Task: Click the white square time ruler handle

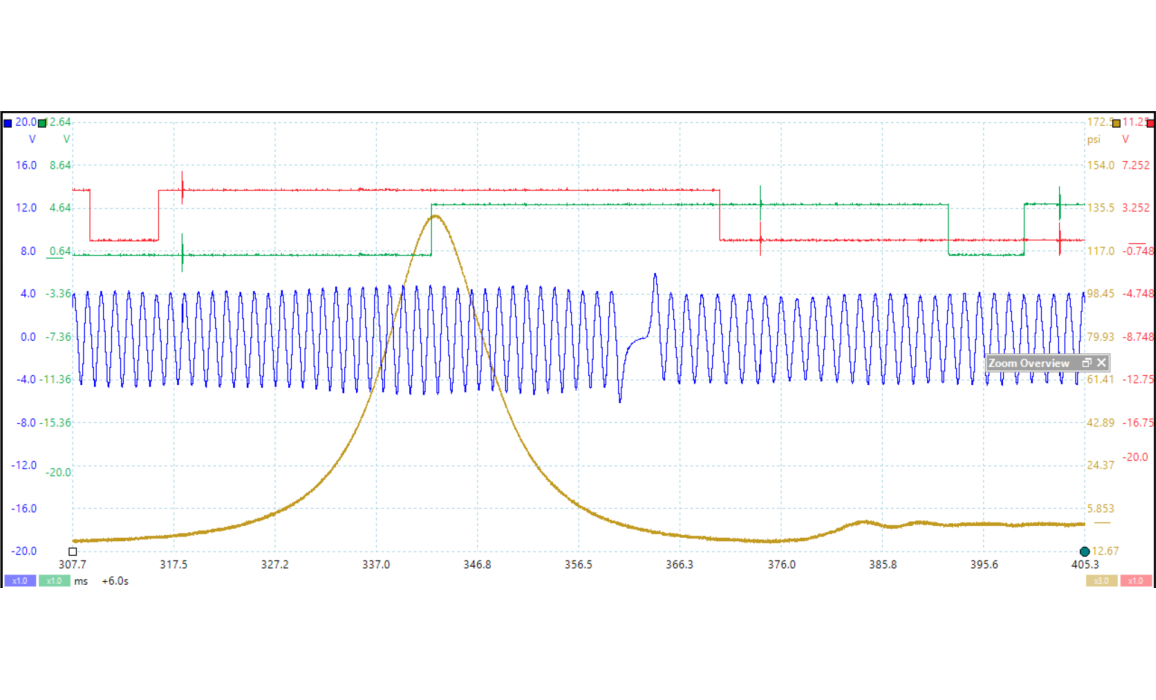Action: (73, 551)
